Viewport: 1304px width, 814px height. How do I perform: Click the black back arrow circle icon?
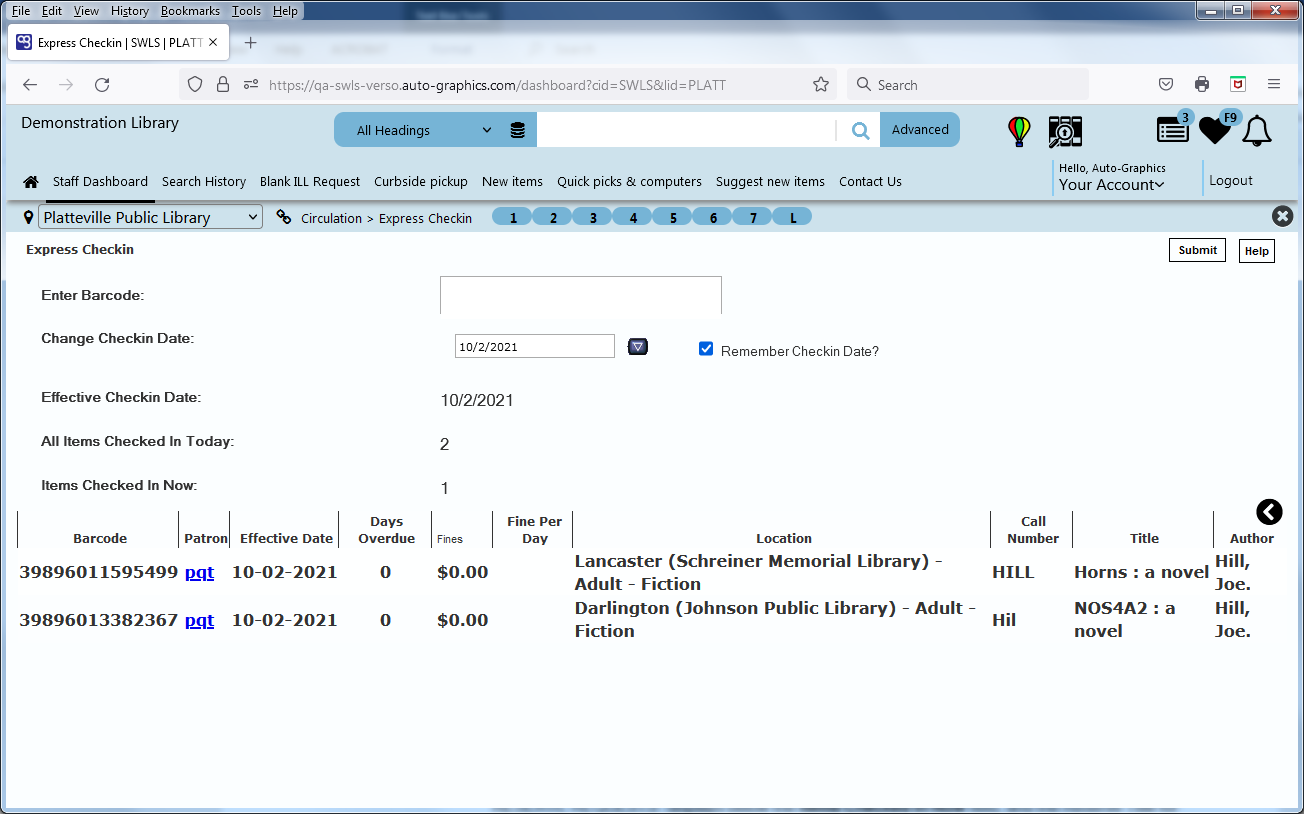1269,512
